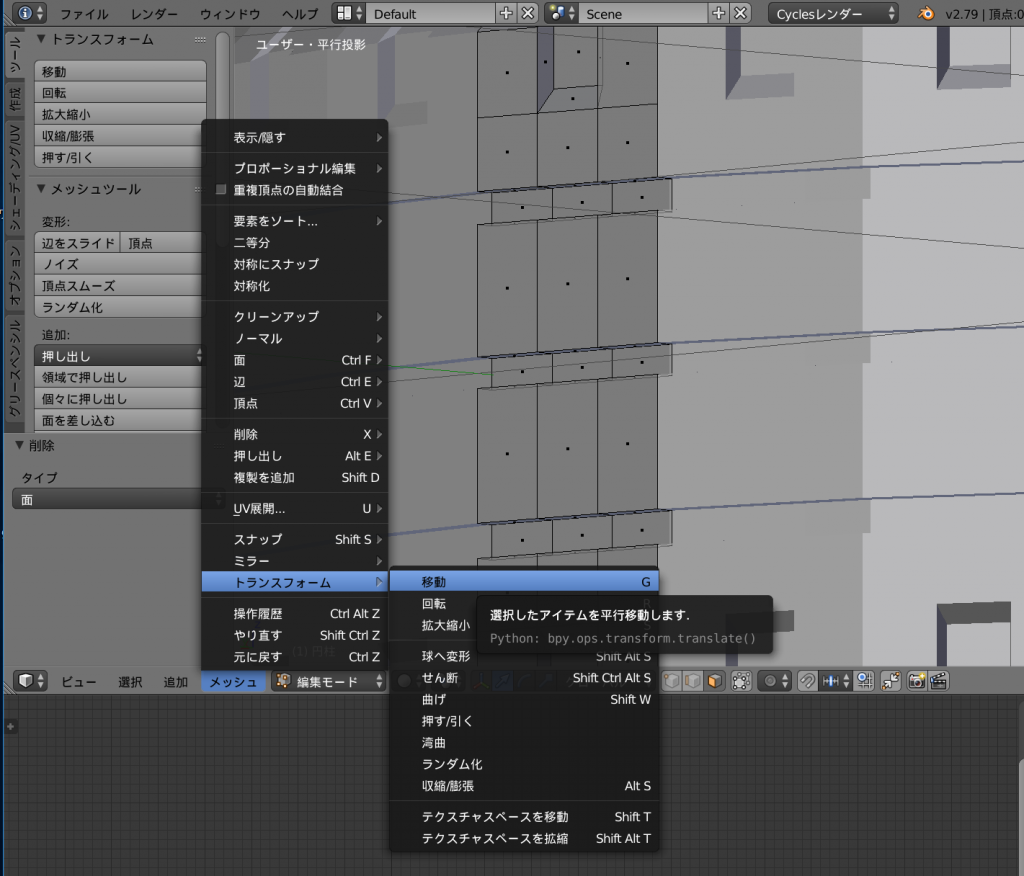Select 収縮/膨張 in the submenu
Viewport: 1024px width, 876px height.
click(x=523, y=786)
